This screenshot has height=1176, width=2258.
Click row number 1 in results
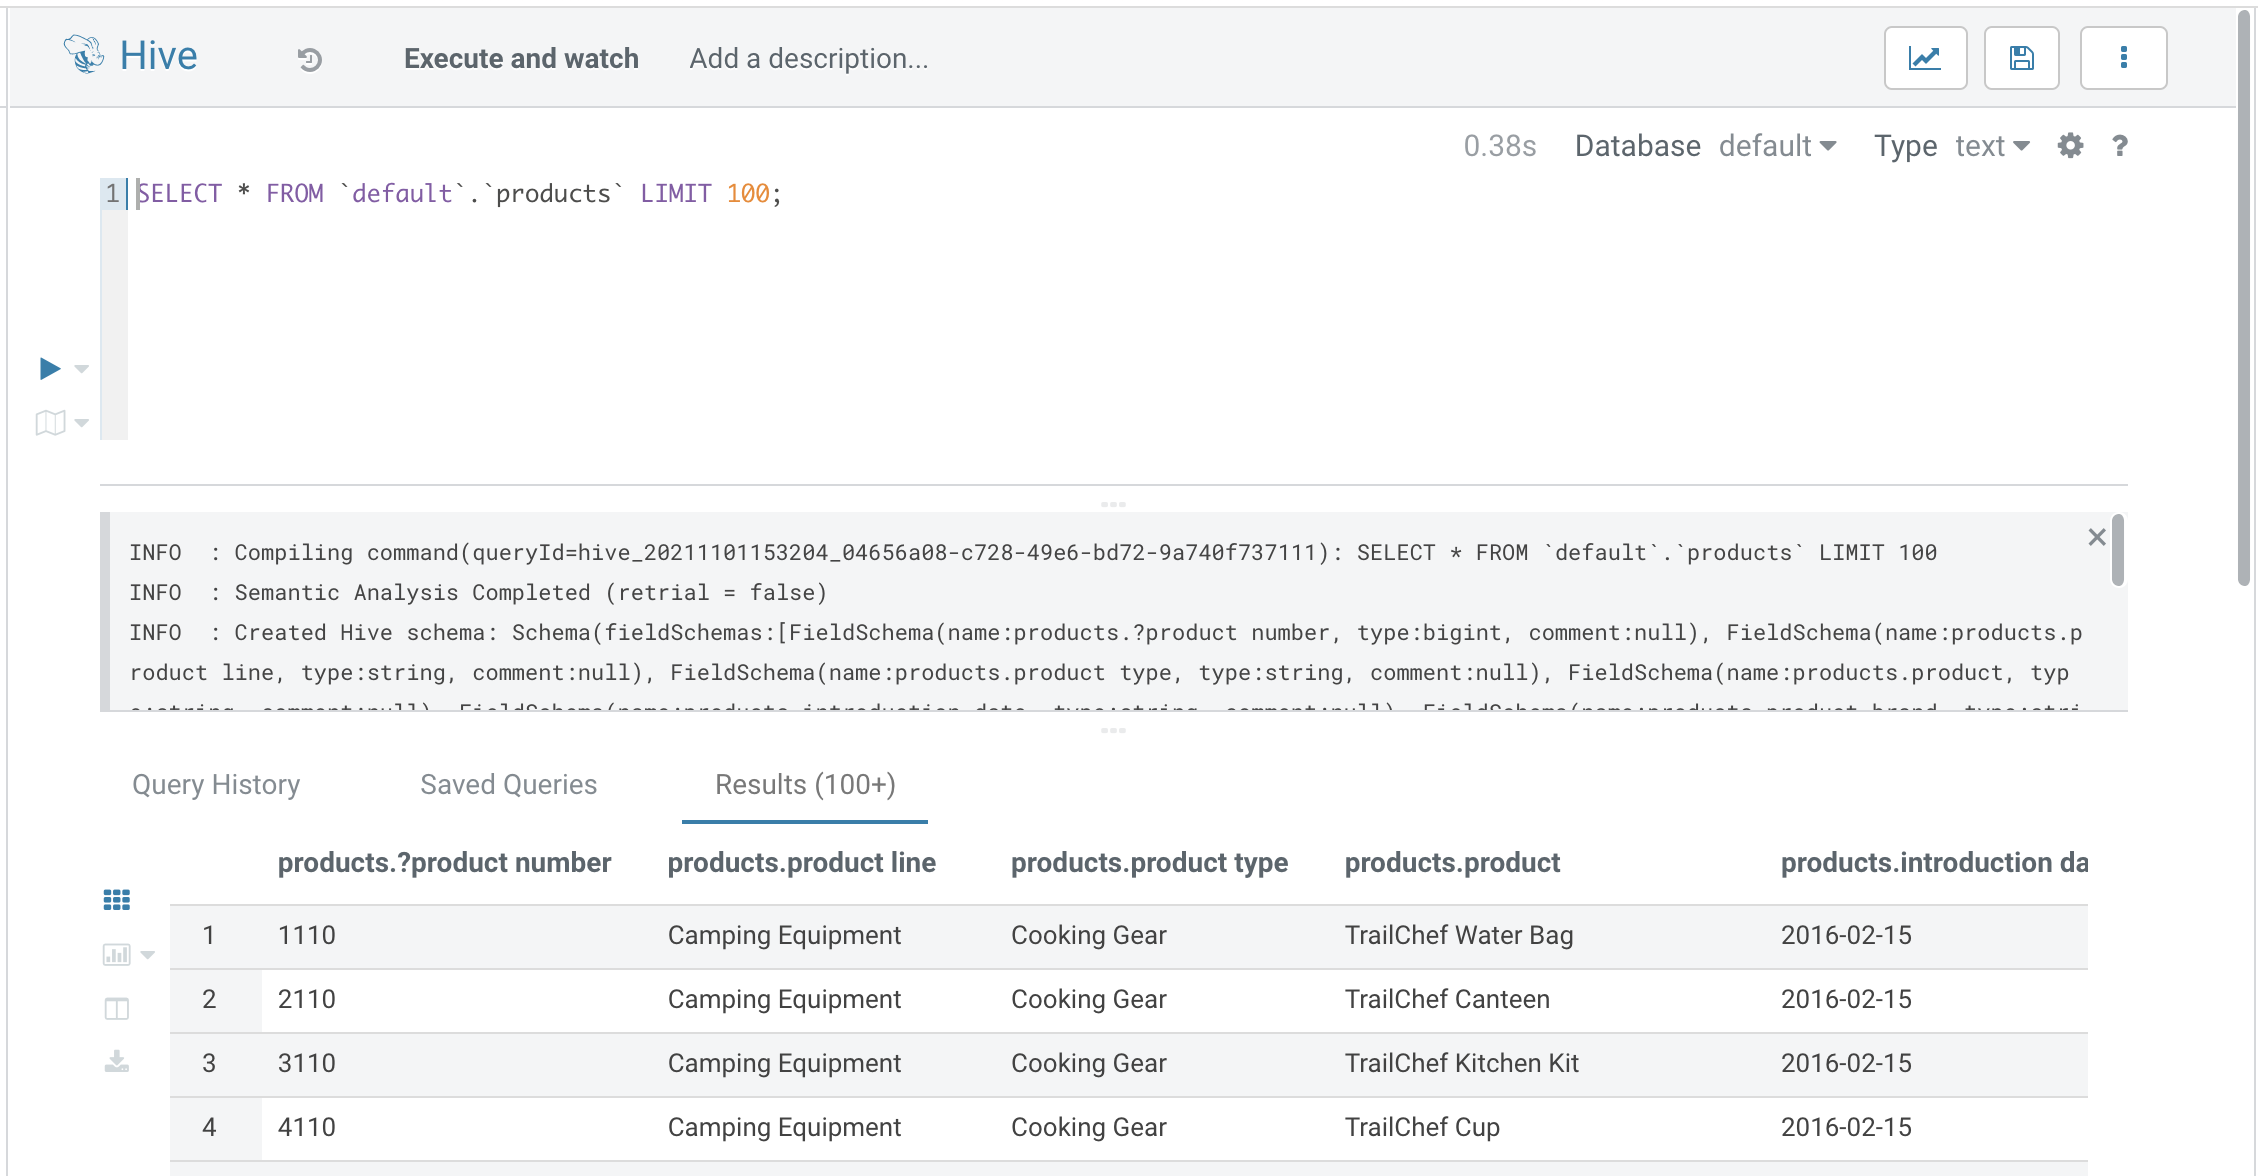209,936
